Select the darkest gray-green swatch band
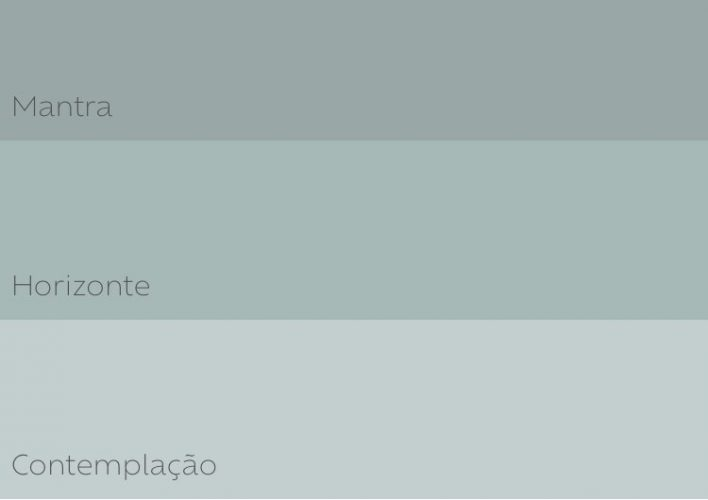The width and height of the screenshot is (708, 500). 354,70
